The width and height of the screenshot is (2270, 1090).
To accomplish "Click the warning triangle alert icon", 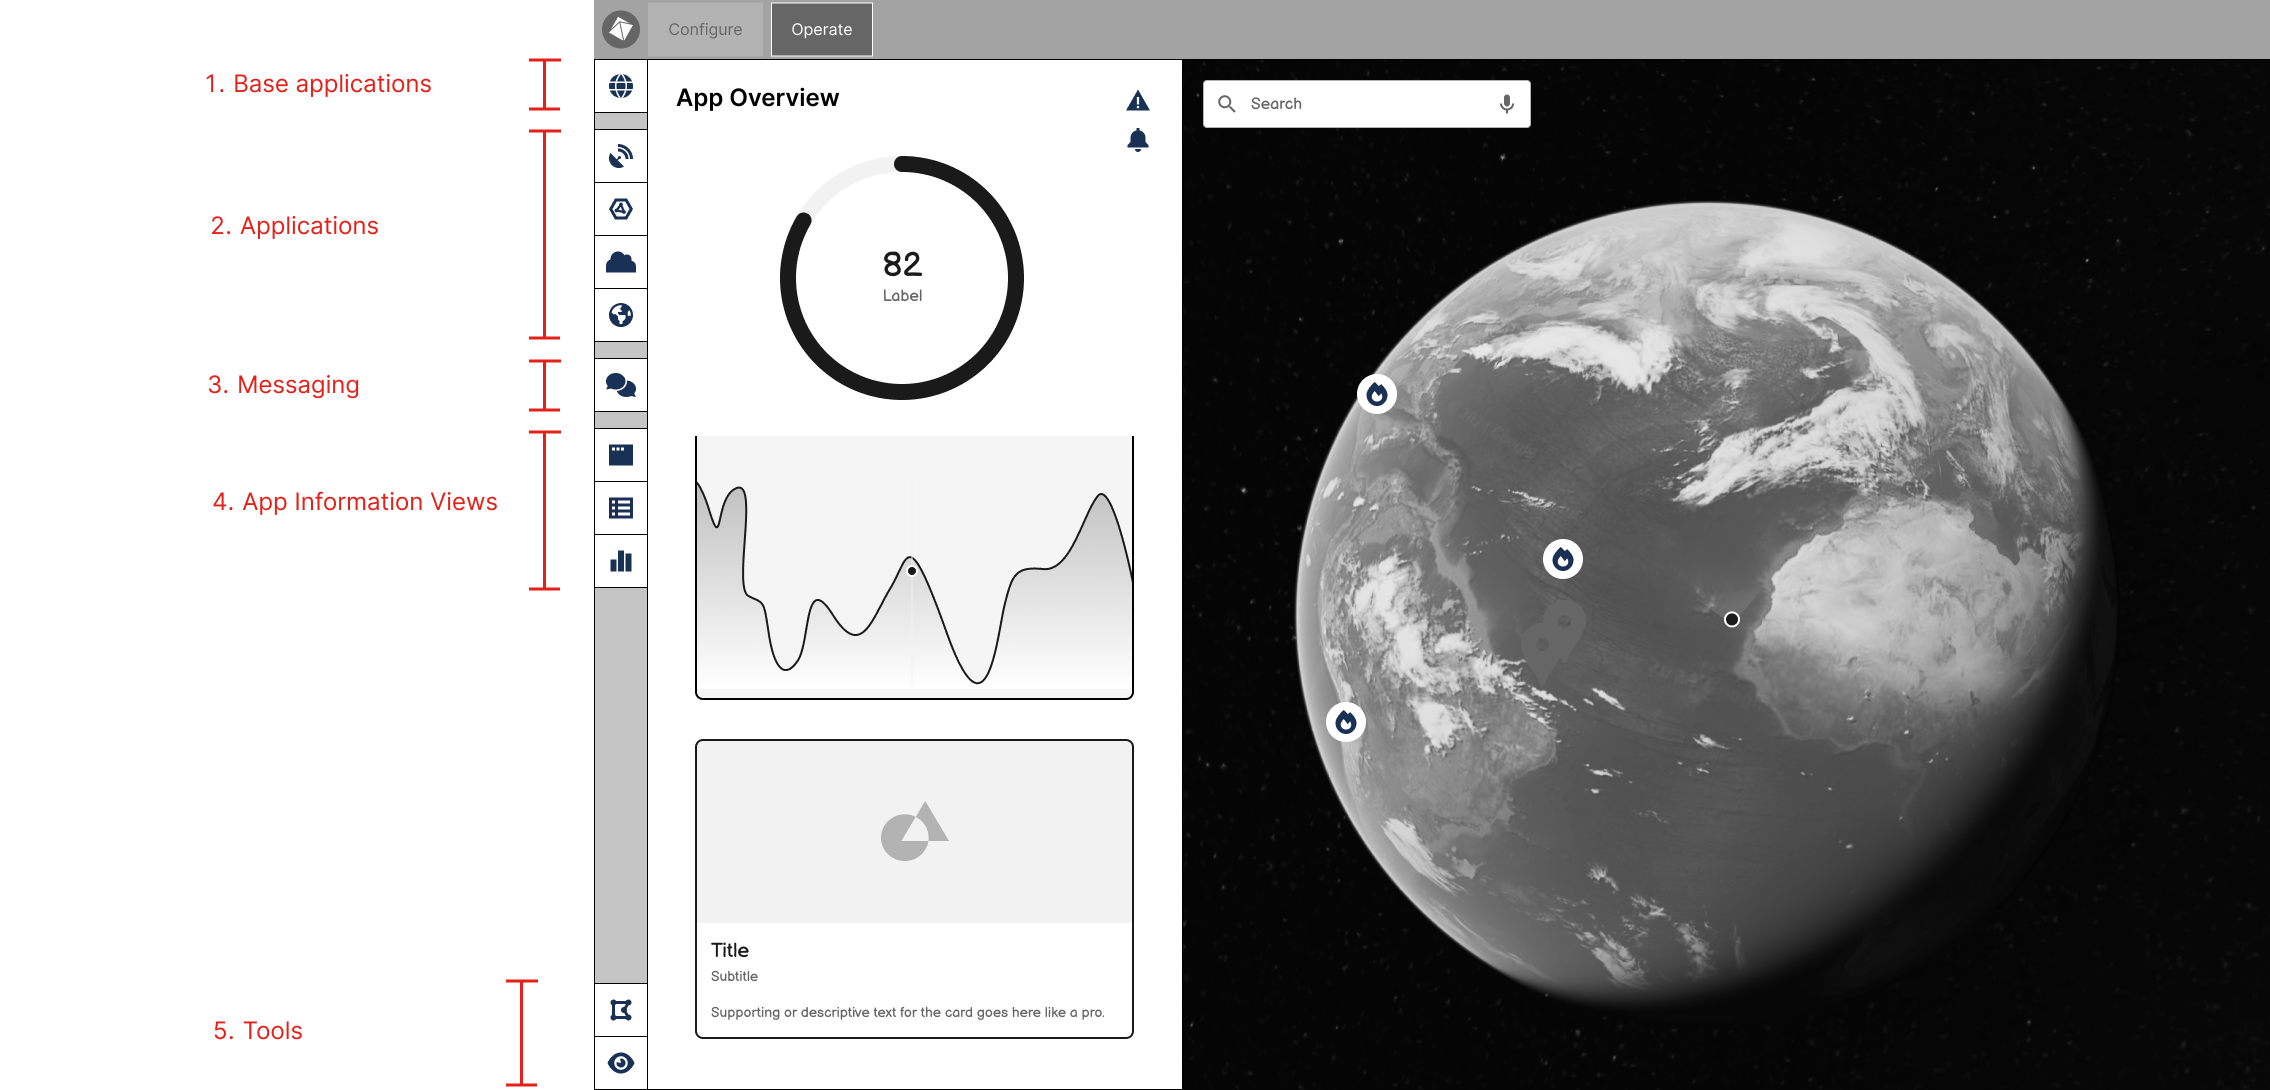I will (x=1137, y=101).
